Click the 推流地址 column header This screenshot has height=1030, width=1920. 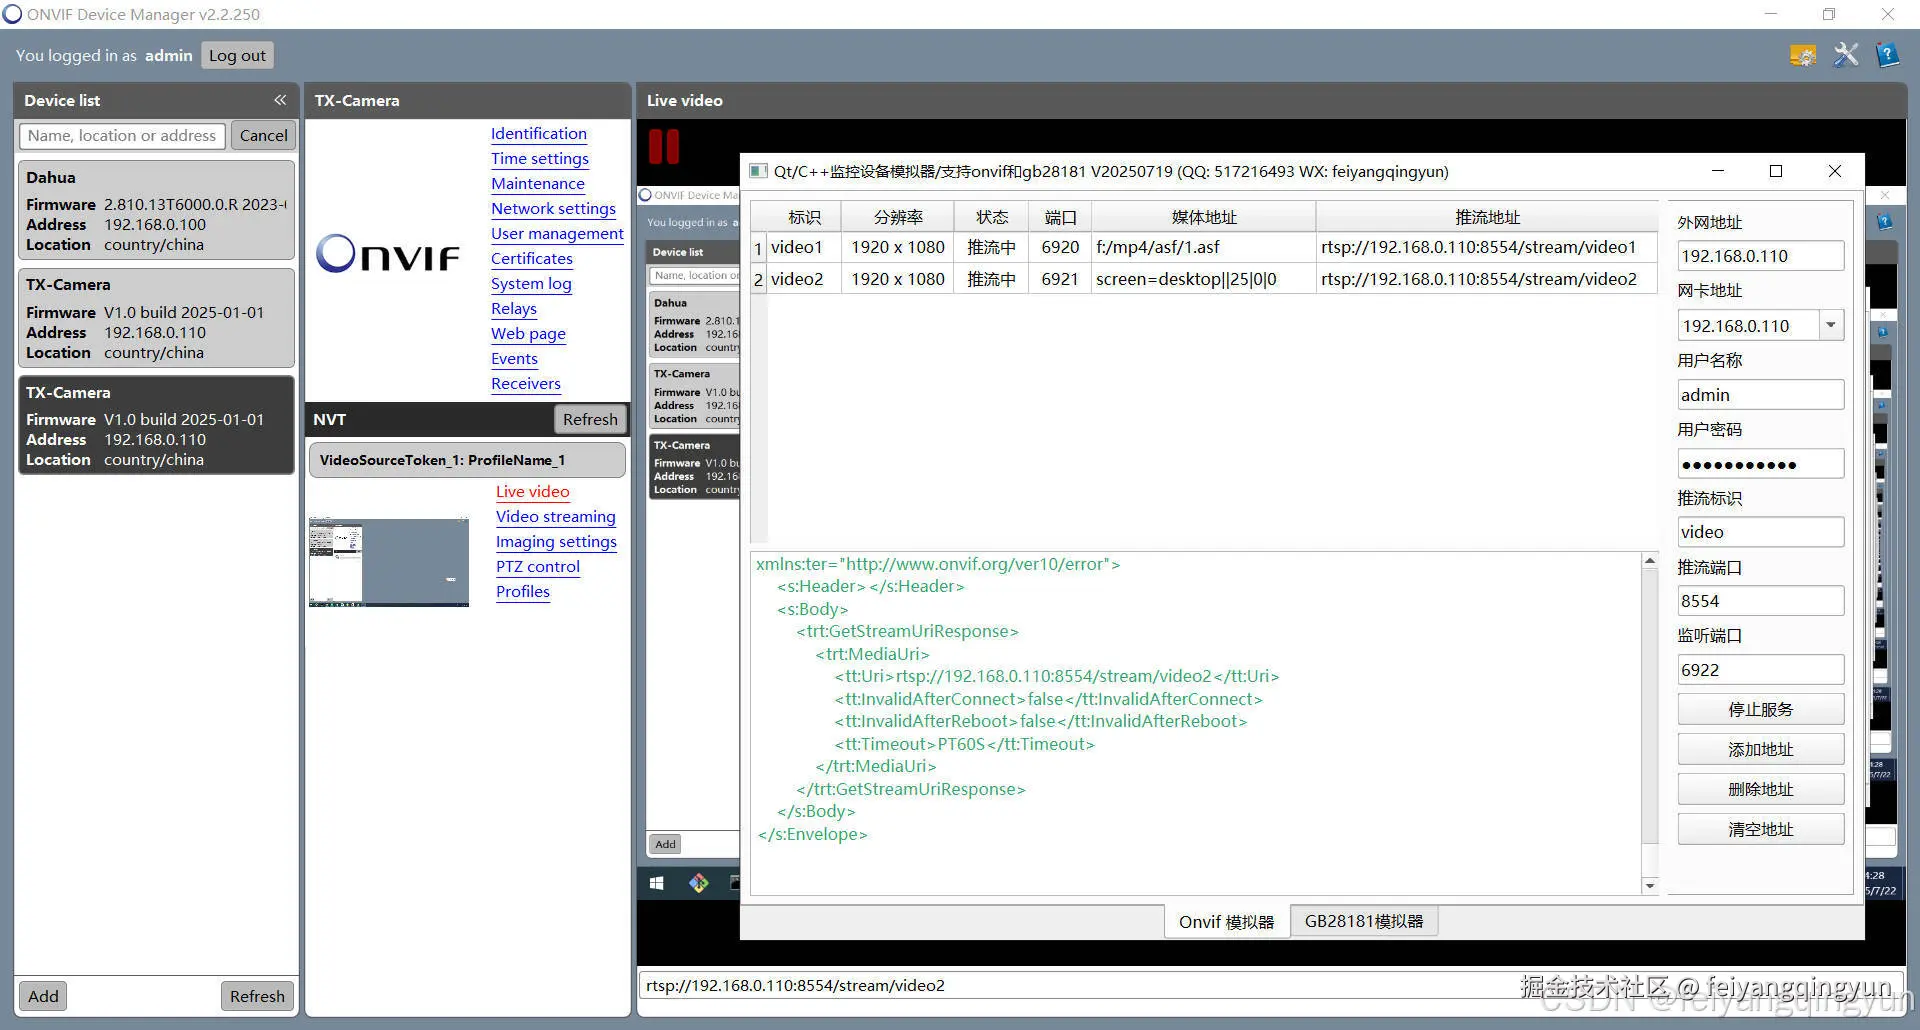[x=1487, y=217]
